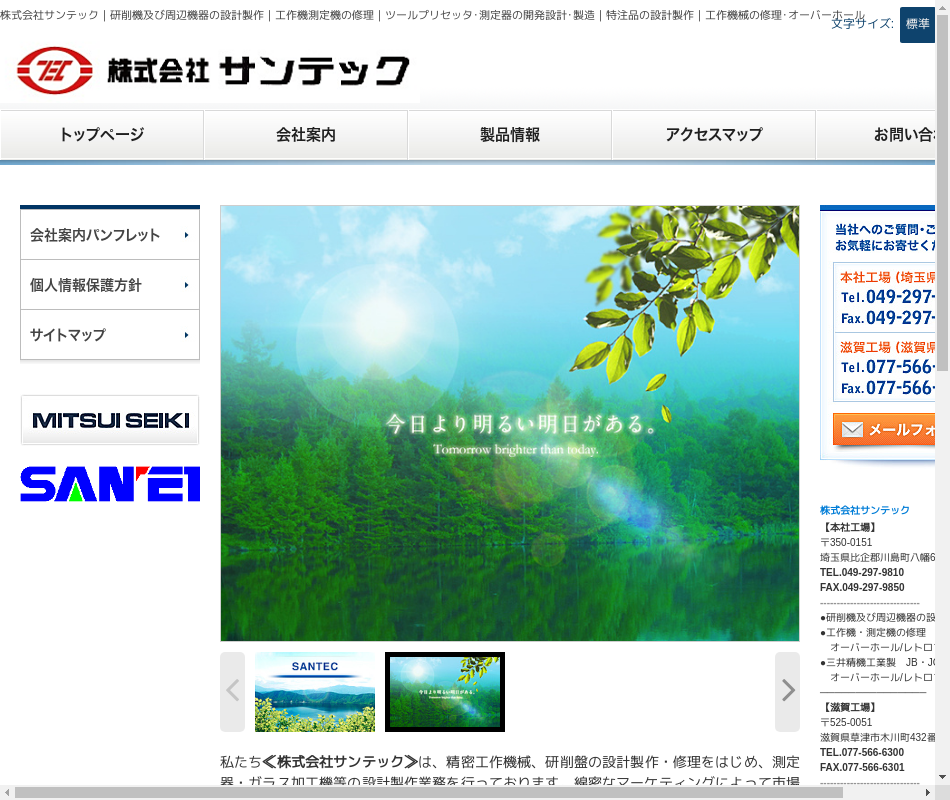The height and width of the screenshot is (800, 950).
Task: Click the Suntec company logo
Action: point(213,70)
